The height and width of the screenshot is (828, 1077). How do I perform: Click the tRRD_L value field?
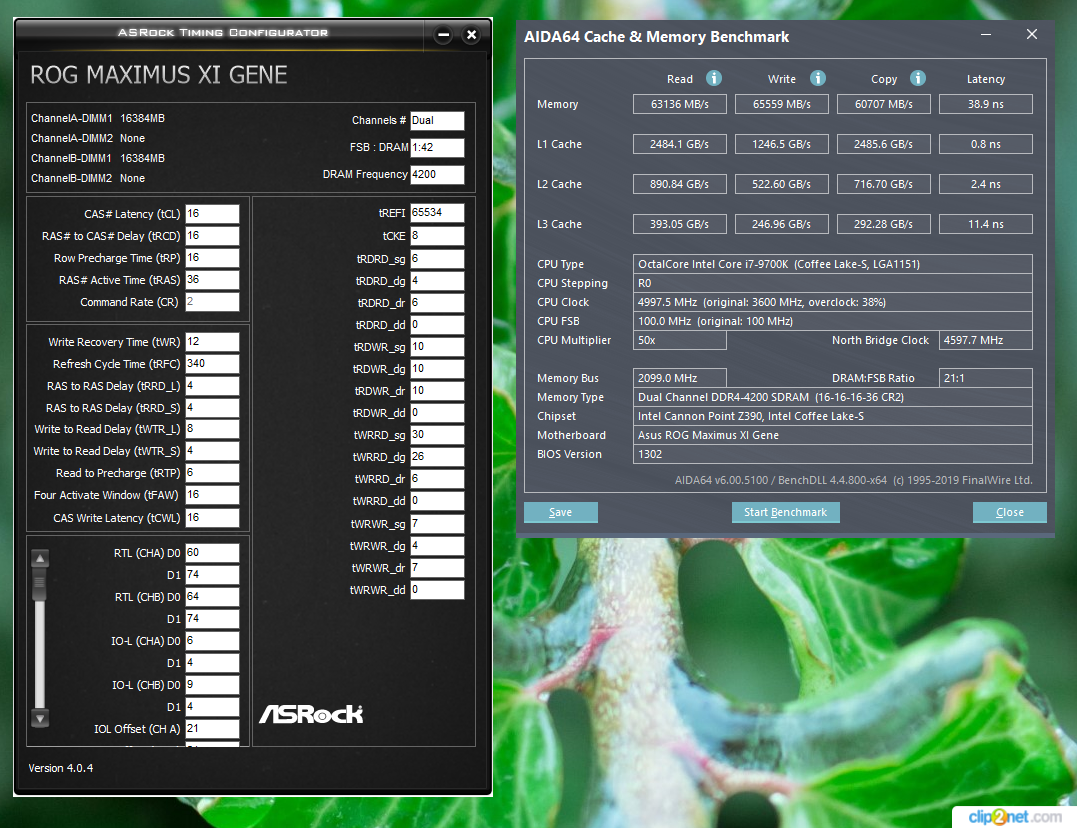tap(212, 385)
